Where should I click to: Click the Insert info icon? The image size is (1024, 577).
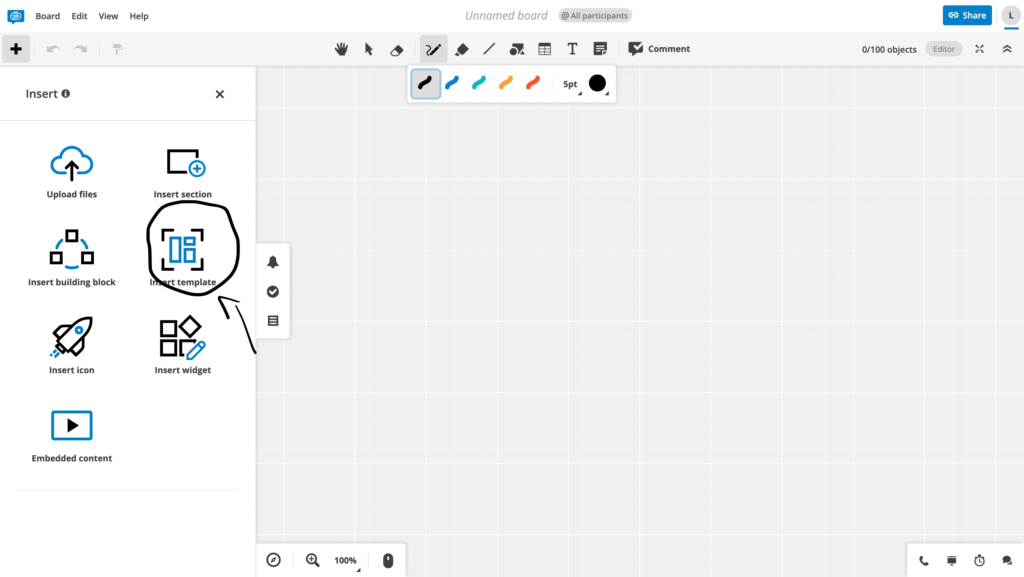point(65,93)
